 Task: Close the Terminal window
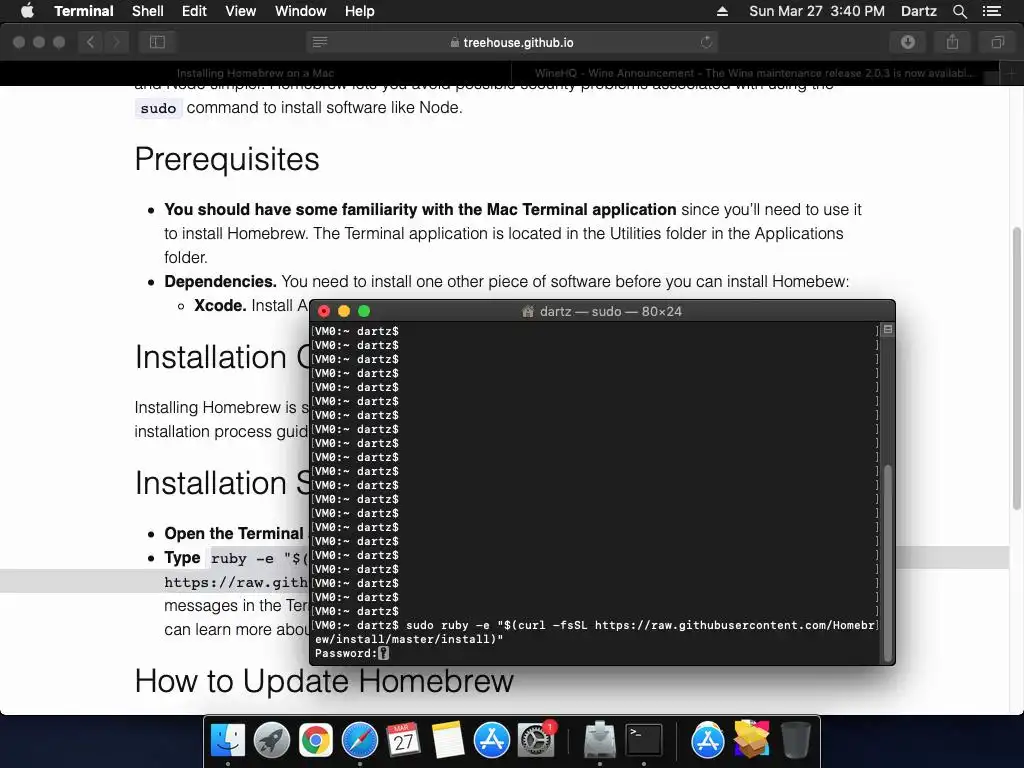(x=324, y=311)
